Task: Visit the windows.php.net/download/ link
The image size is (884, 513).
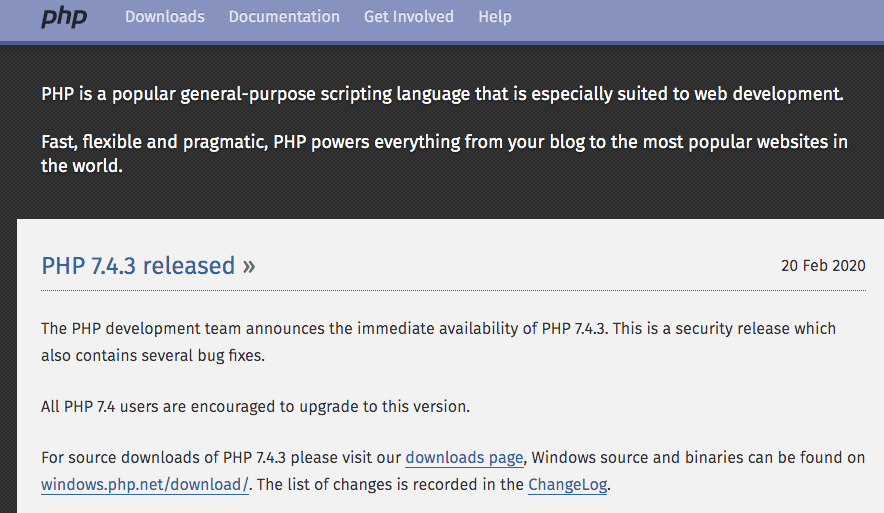Action: point(144,485)
